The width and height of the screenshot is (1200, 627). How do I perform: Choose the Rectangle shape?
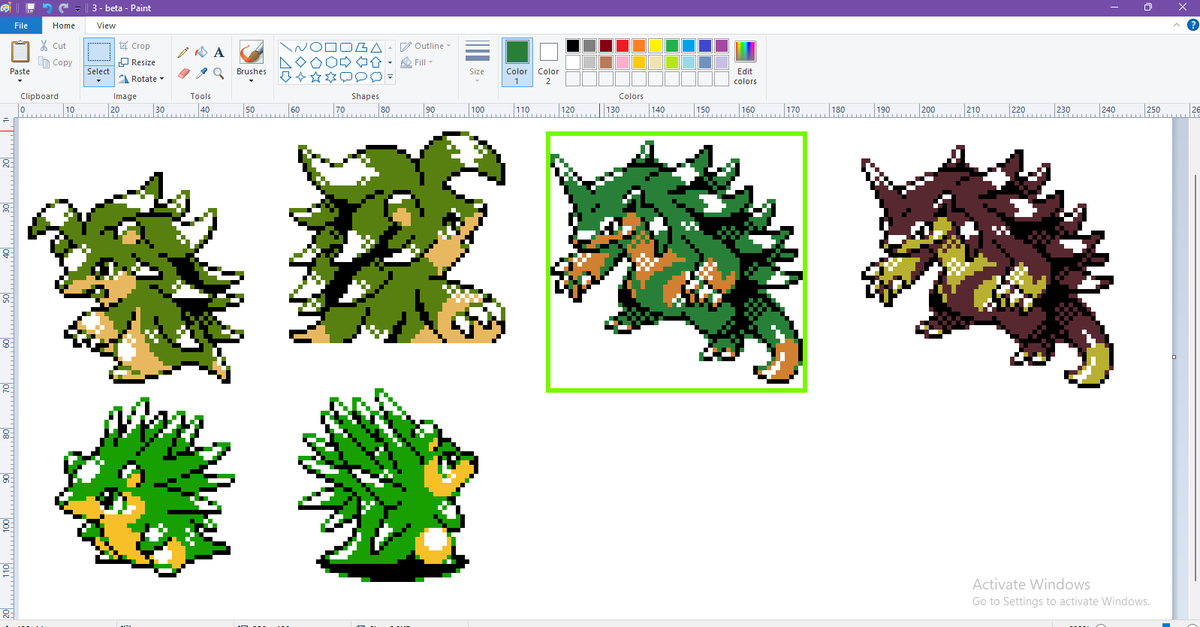330,47
